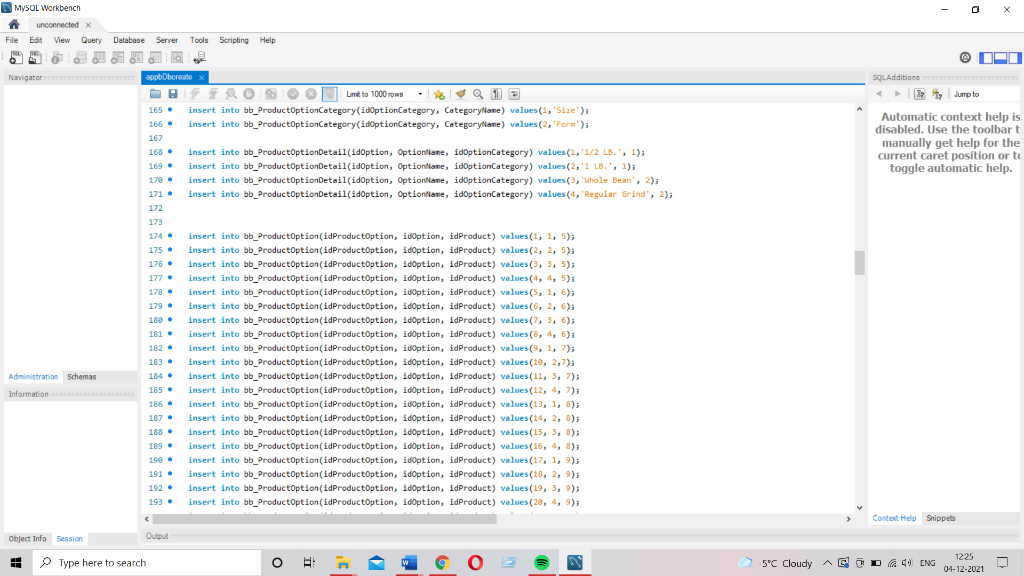This screenshot has width=1024, height=576.
Task: Open a SQL file in the editor
Action: pos(155,93)
